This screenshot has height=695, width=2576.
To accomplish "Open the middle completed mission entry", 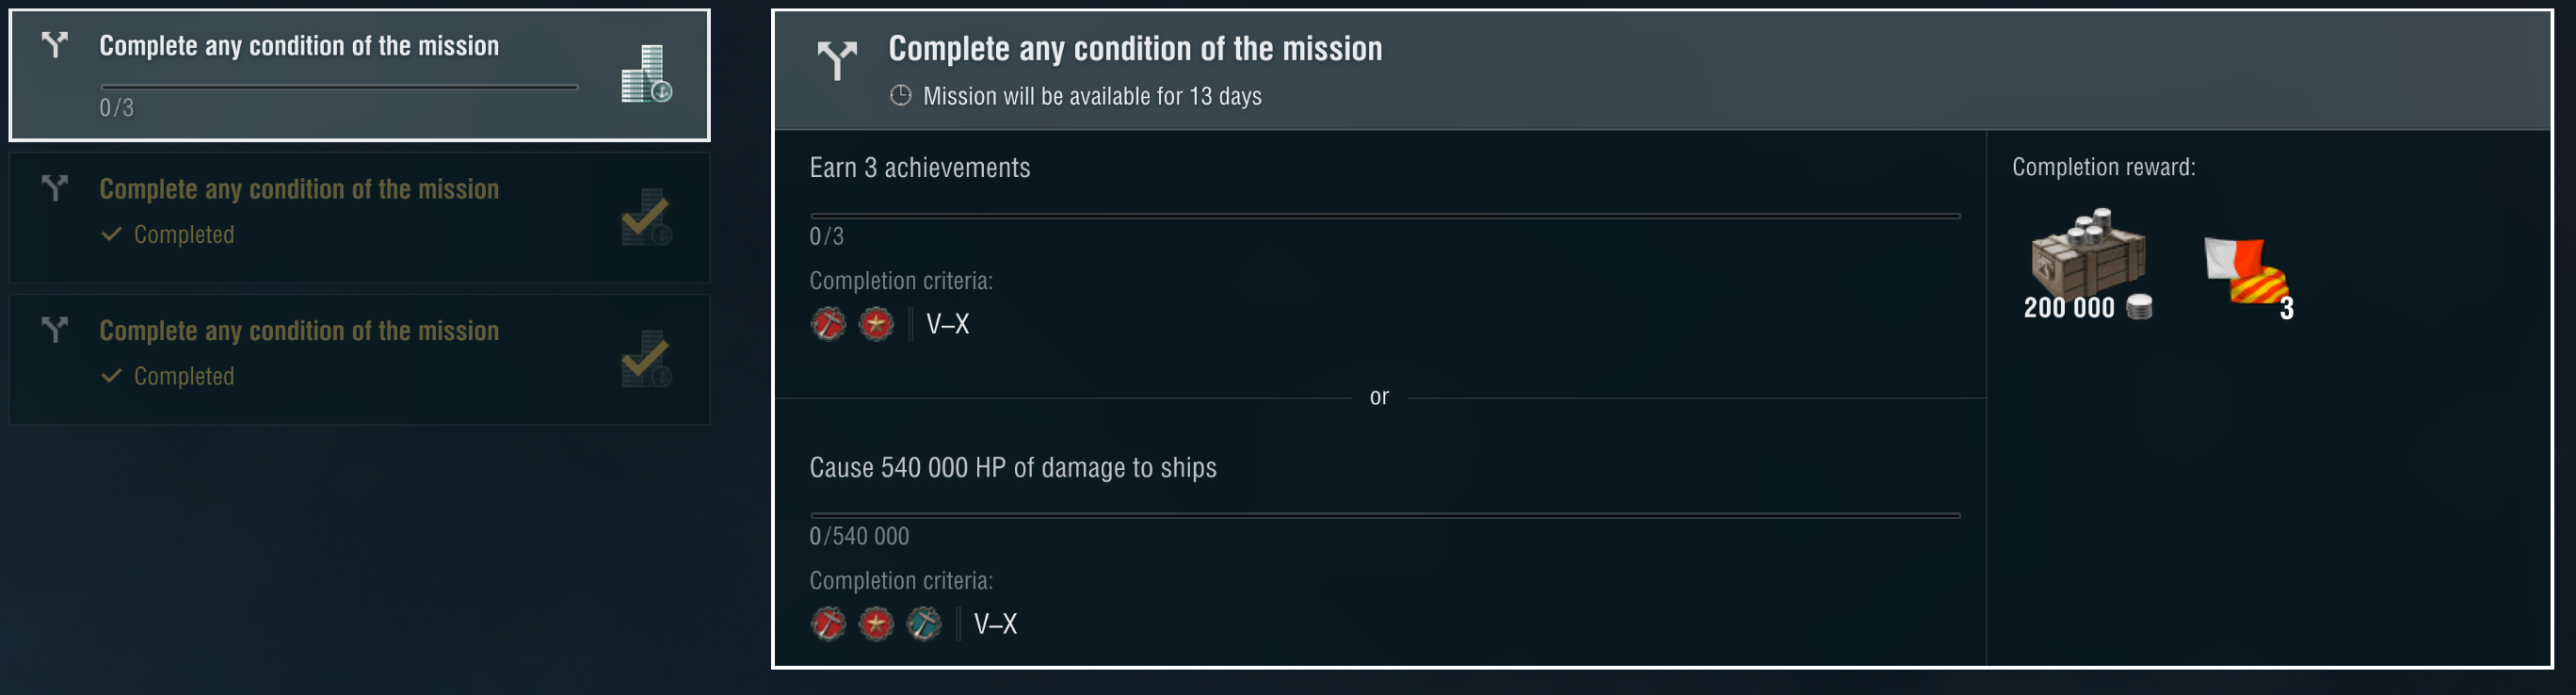I will click(359, 217).
